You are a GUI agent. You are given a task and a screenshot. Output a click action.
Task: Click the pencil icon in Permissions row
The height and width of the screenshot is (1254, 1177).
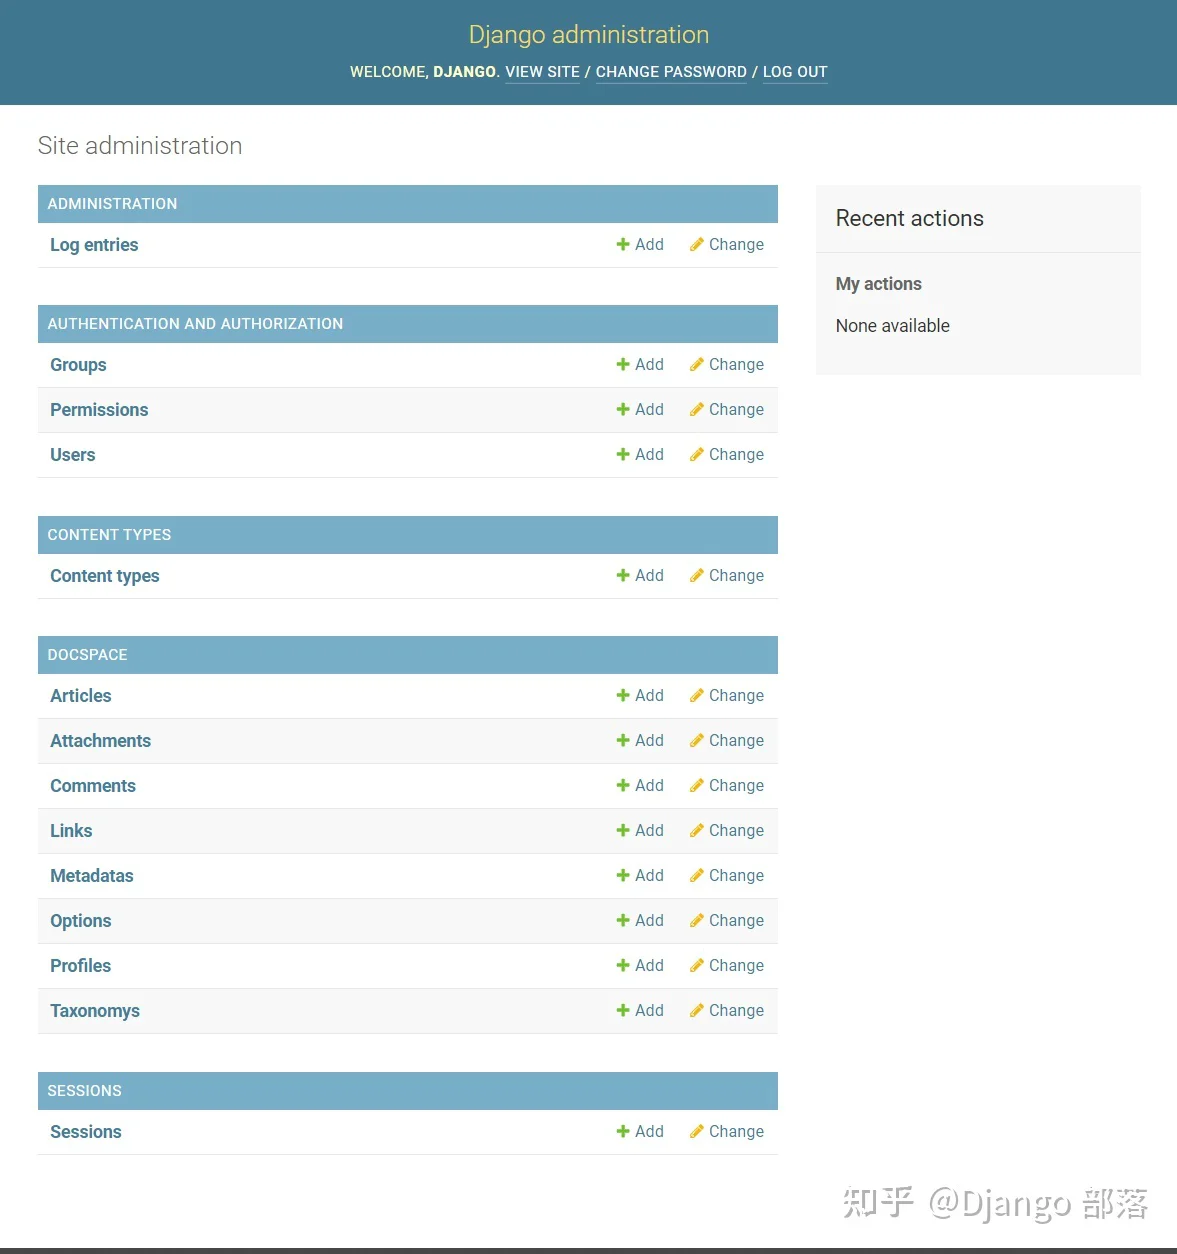click(696, 409)
